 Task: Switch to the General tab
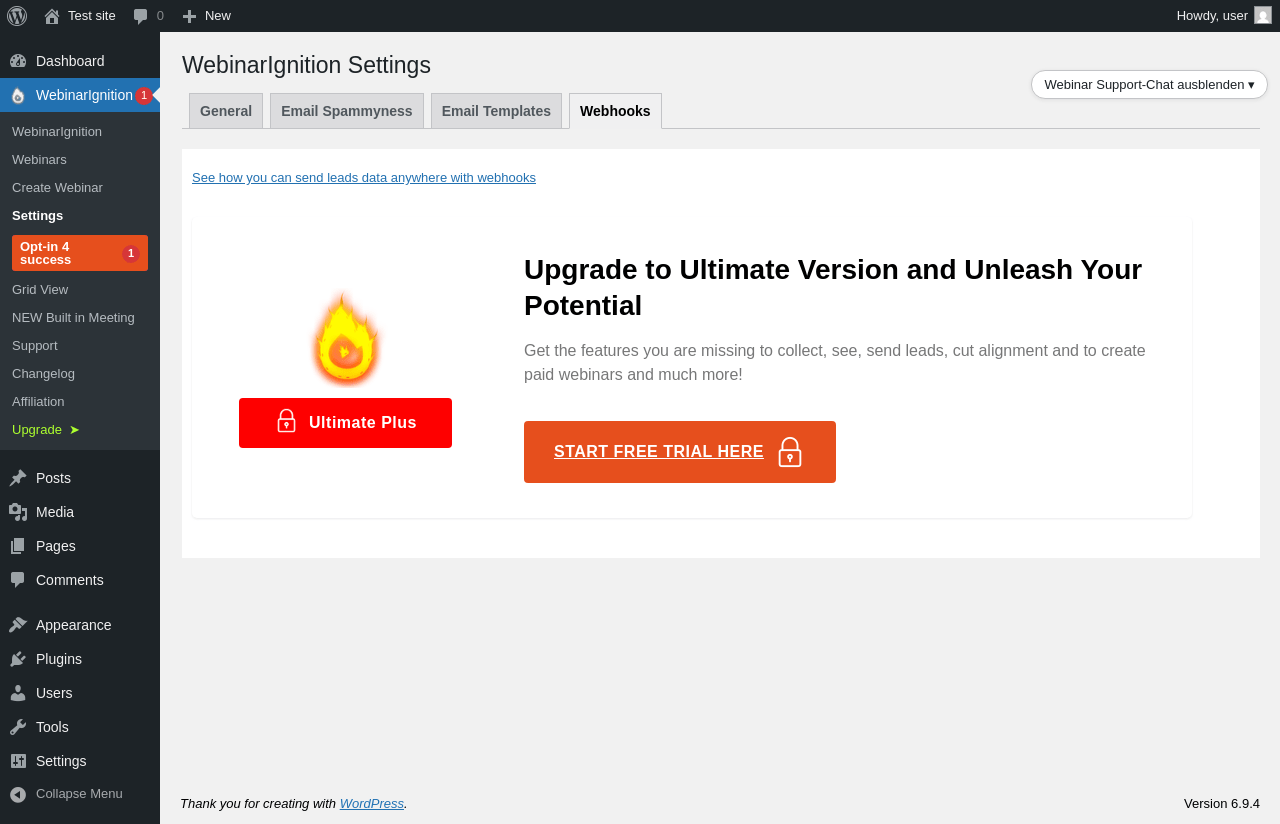click(x=226, y=111)
